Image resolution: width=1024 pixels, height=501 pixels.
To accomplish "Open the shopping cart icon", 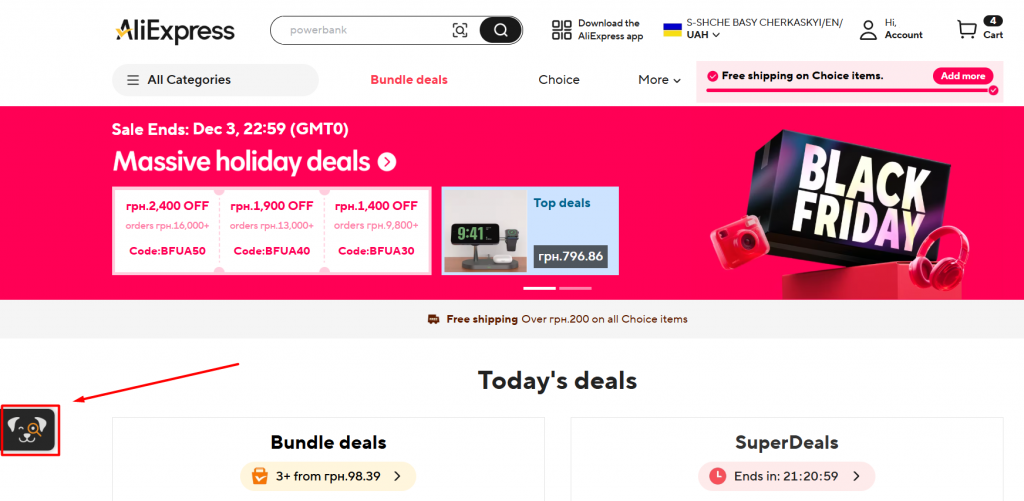I will (x=967, y=30).
